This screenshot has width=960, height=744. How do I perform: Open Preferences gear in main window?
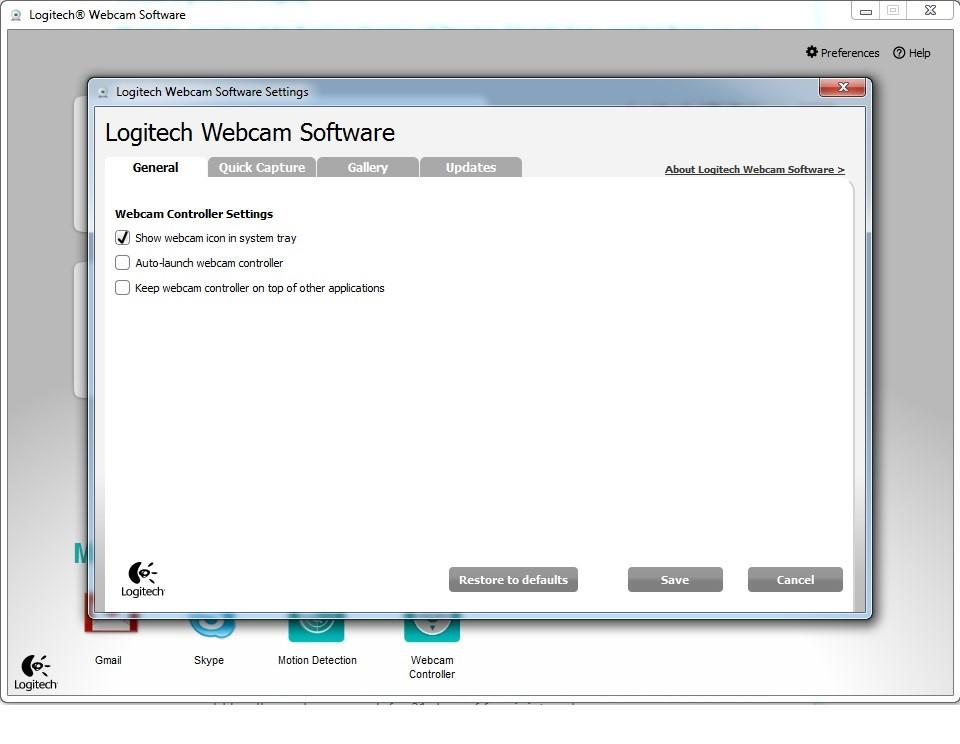842,53
